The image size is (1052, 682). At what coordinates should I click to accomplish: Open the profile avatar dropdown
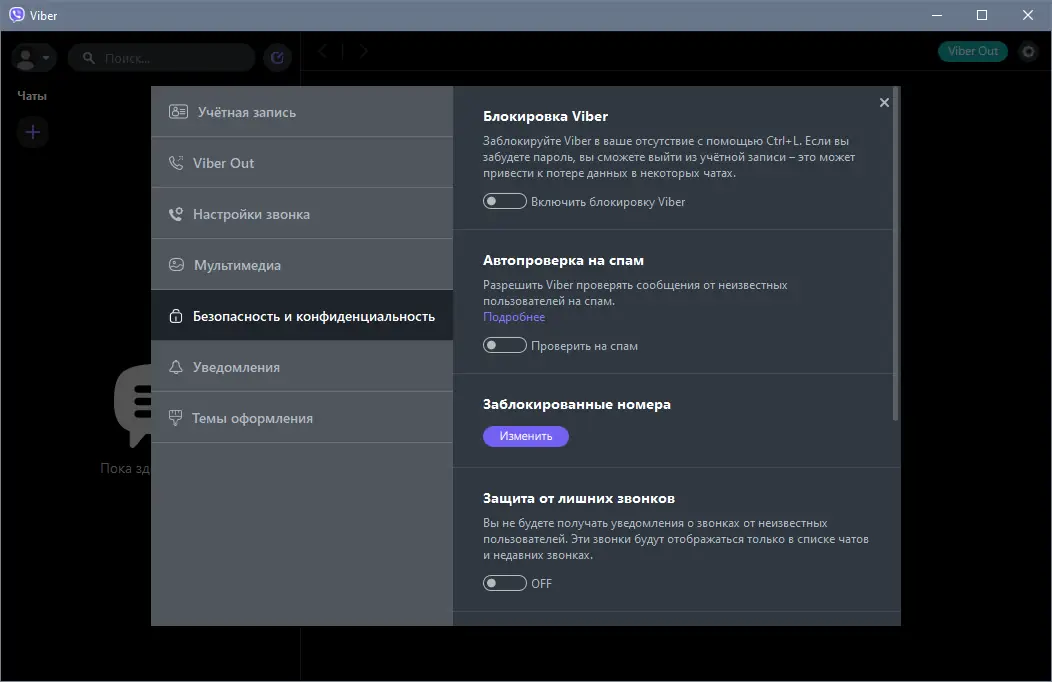tap(34, 58)
